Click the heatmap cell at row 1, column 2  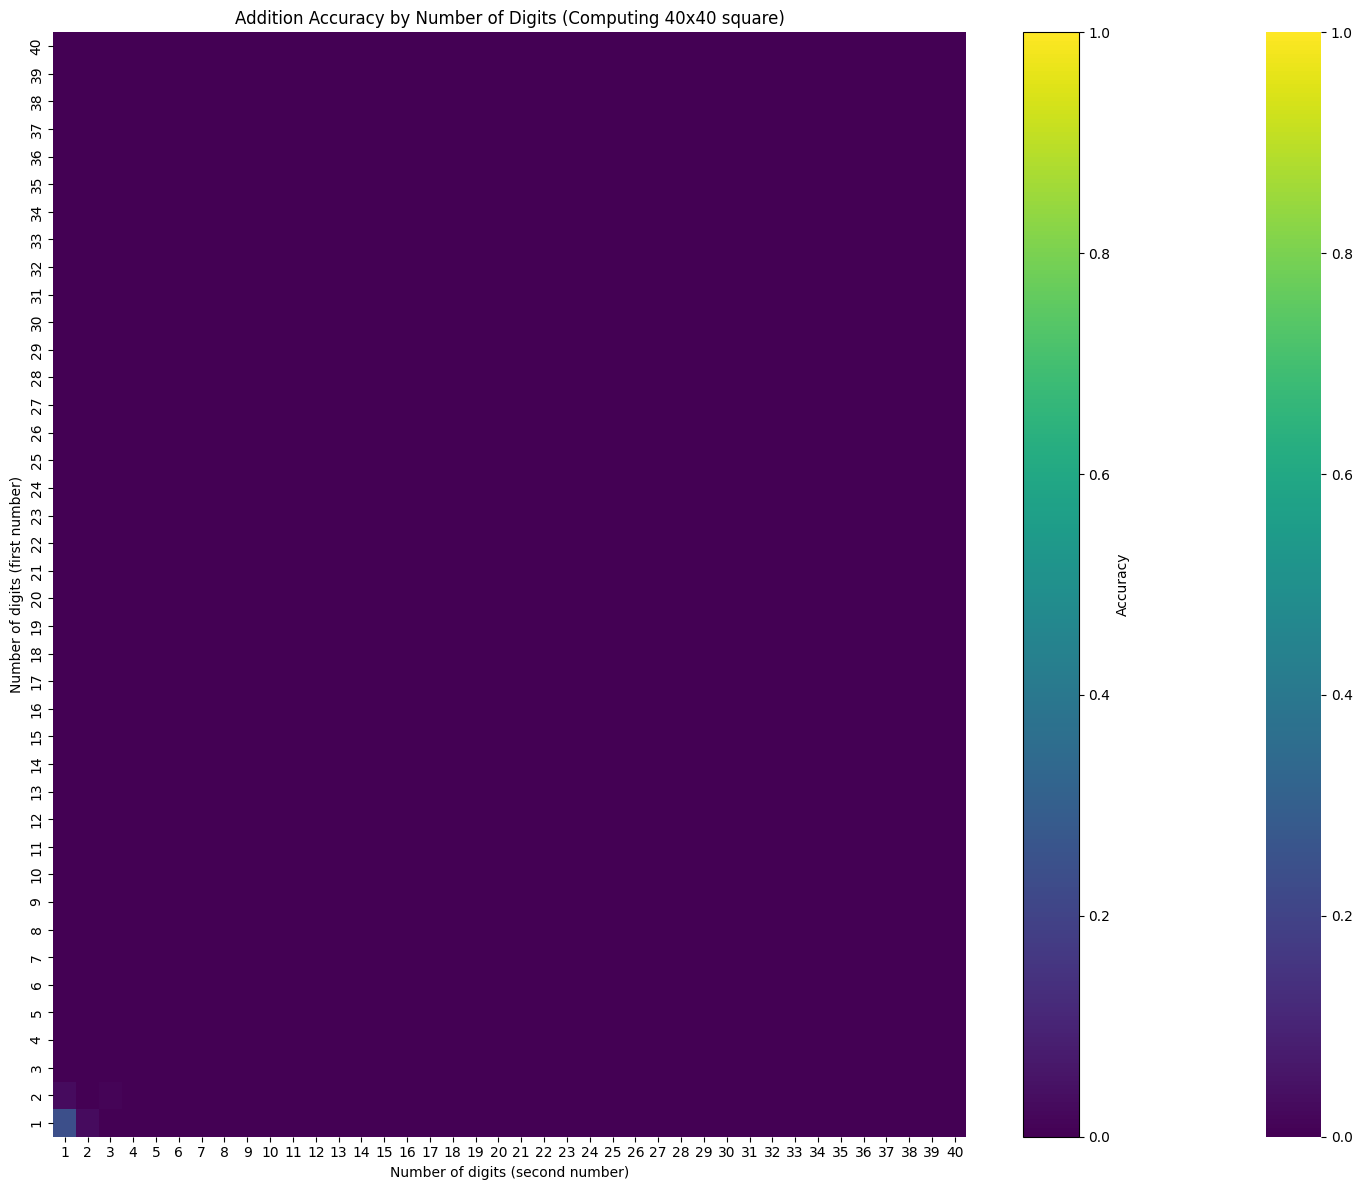pyautogui.click(x=87, y=1123)
